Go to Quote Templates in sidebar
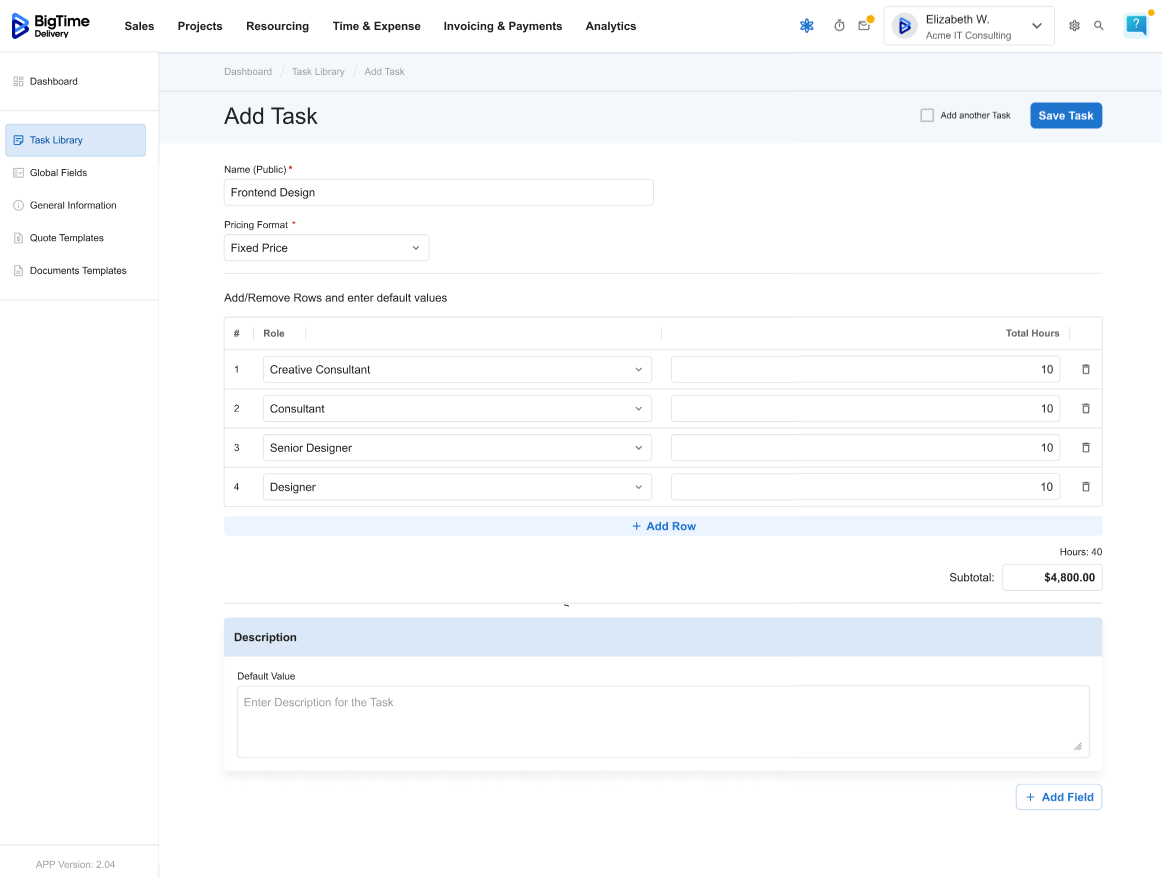The image size is (1162, 878). click(66, 238)
